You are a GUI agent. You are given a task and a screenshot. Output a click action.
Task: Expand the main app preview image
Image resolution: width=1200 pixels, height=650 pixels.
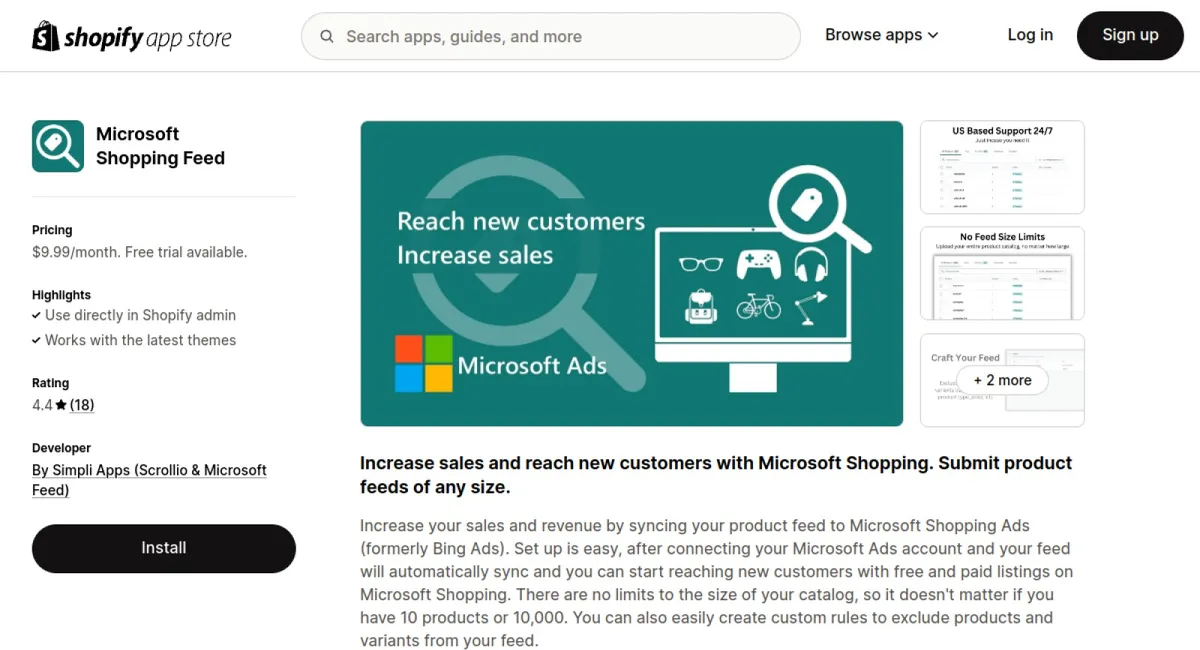pyautogui.click(x=631, y=272)
